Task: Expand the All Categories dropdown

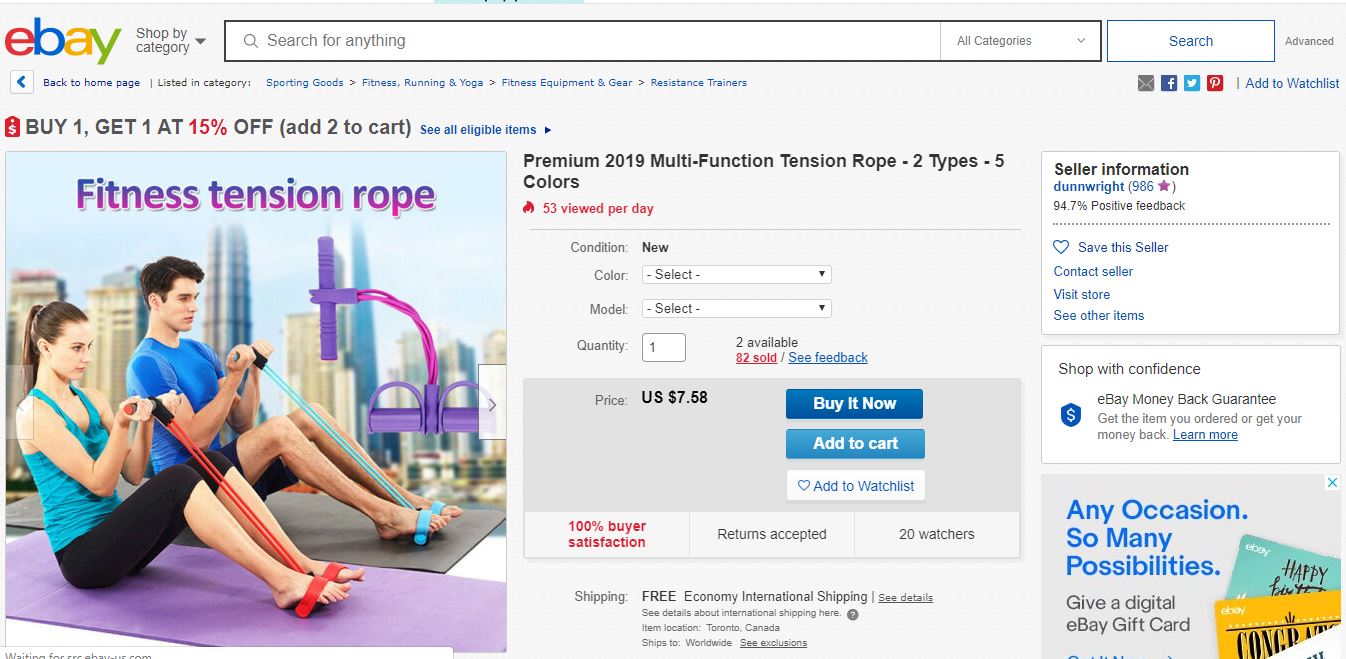Action: click(1020, 41)
